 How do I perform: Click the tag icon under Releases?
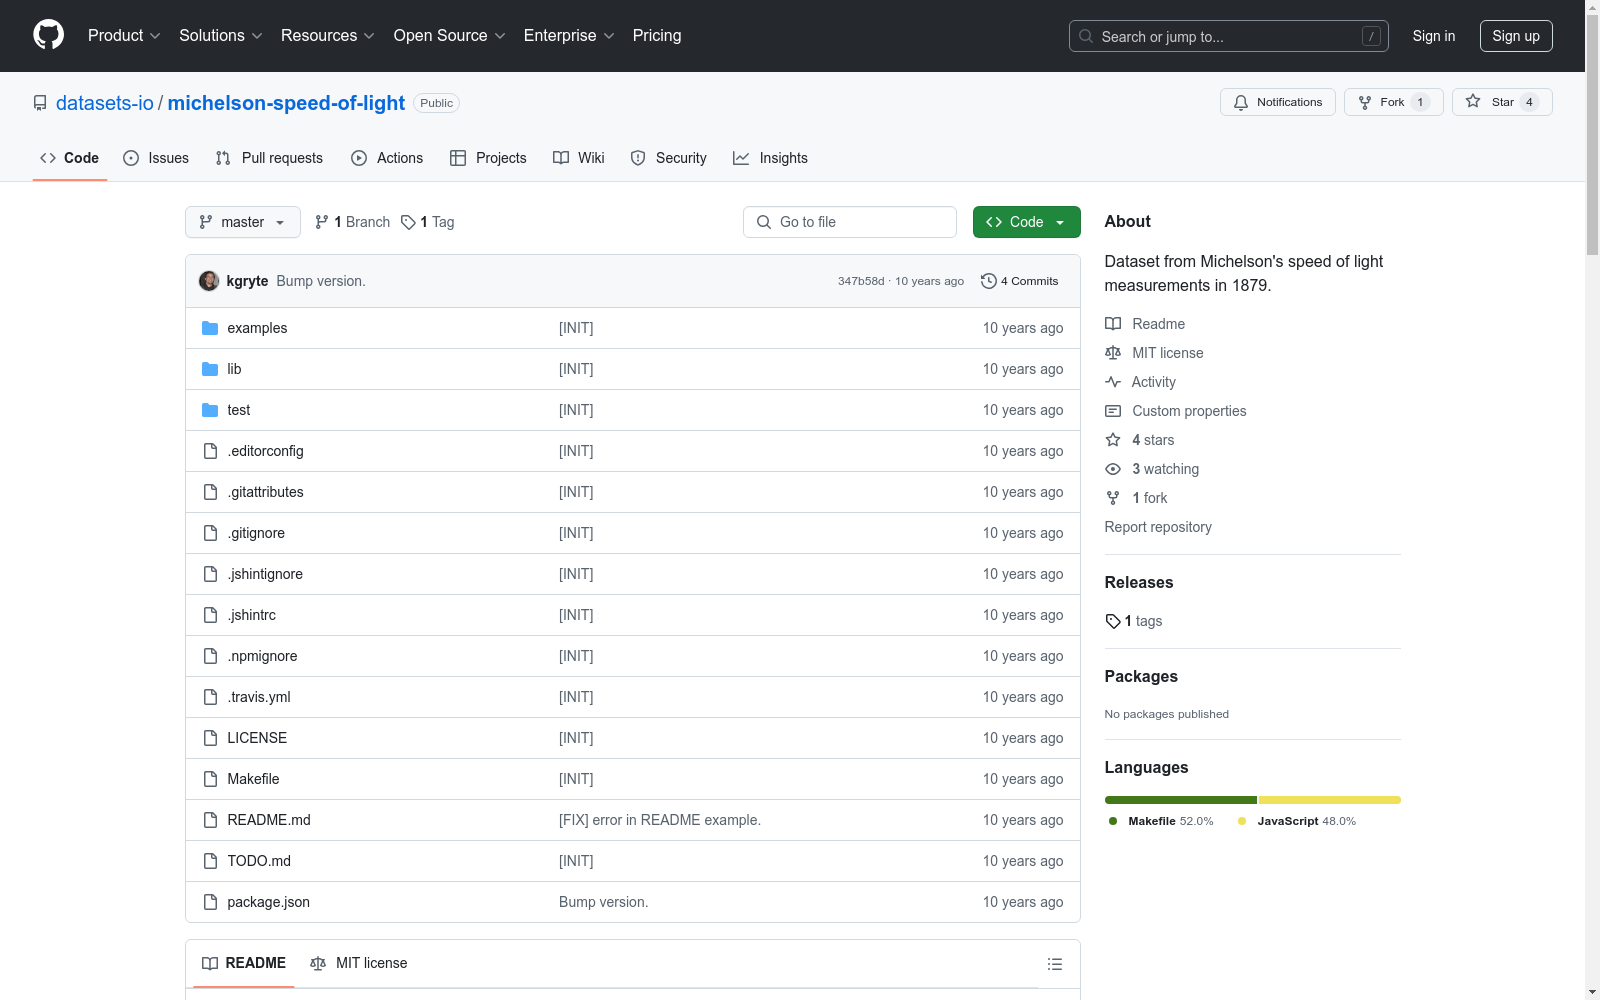[1113, 621]
